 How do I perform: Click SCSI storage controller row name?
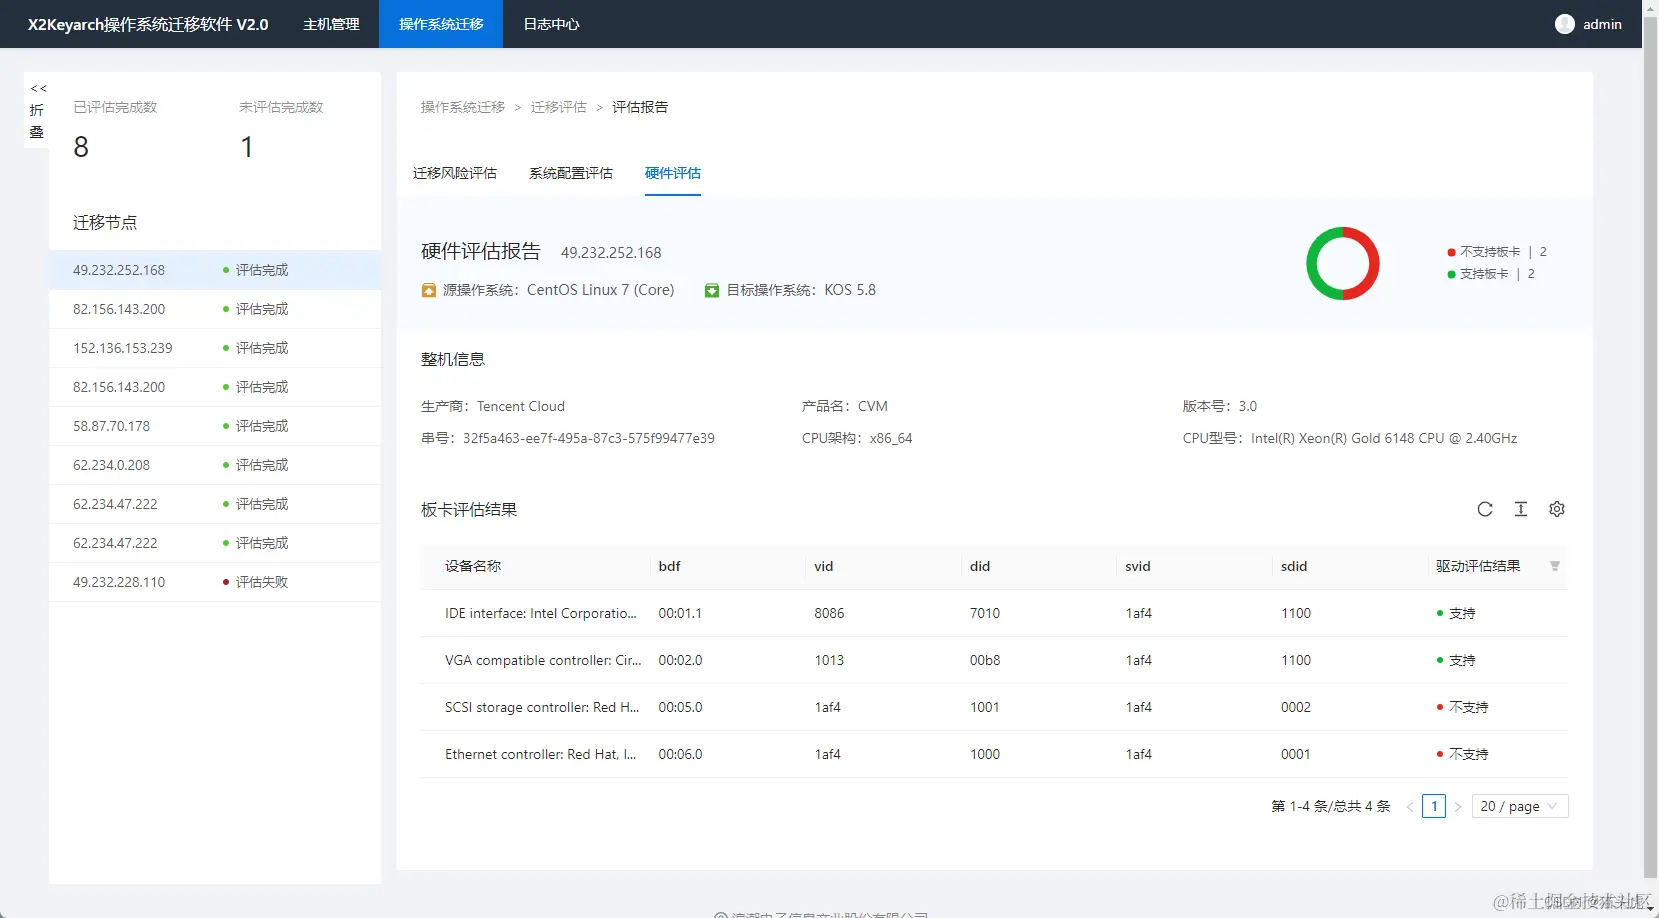tap(542, 707)
